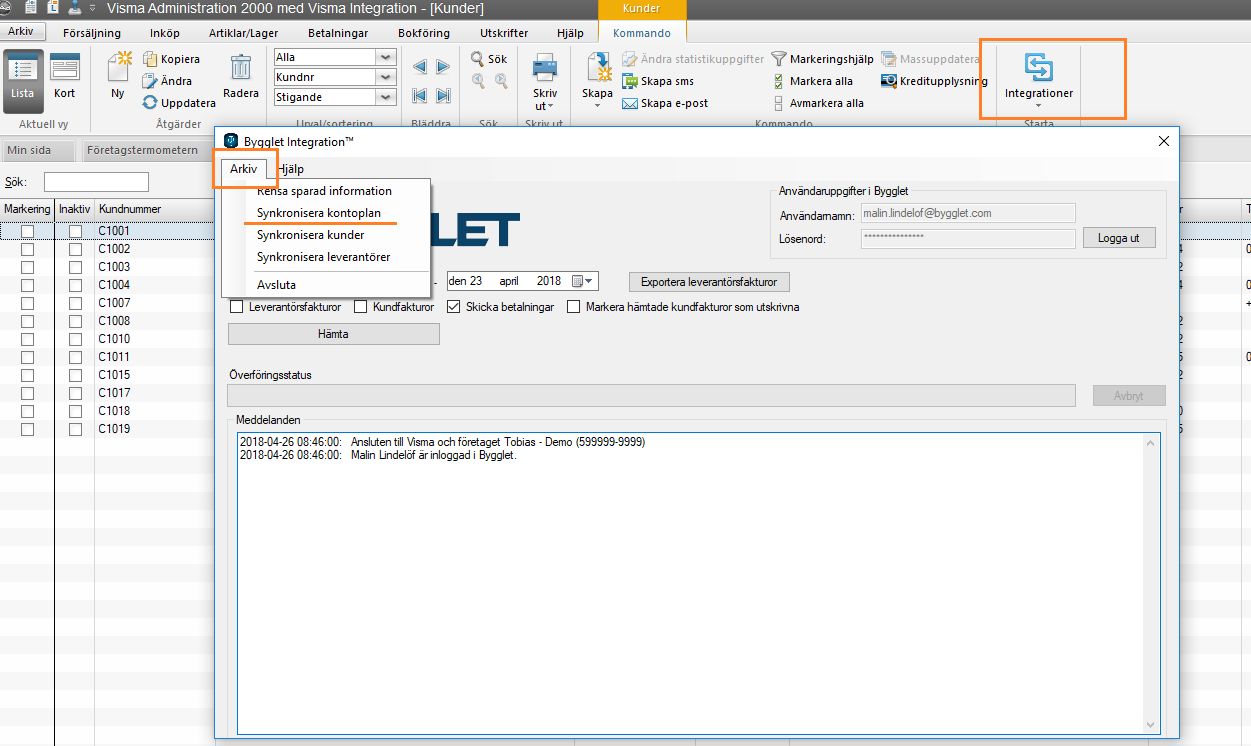Click Exportera leverantörsfakturor button
The image size is (1251, 746).
tap(709, 282)
